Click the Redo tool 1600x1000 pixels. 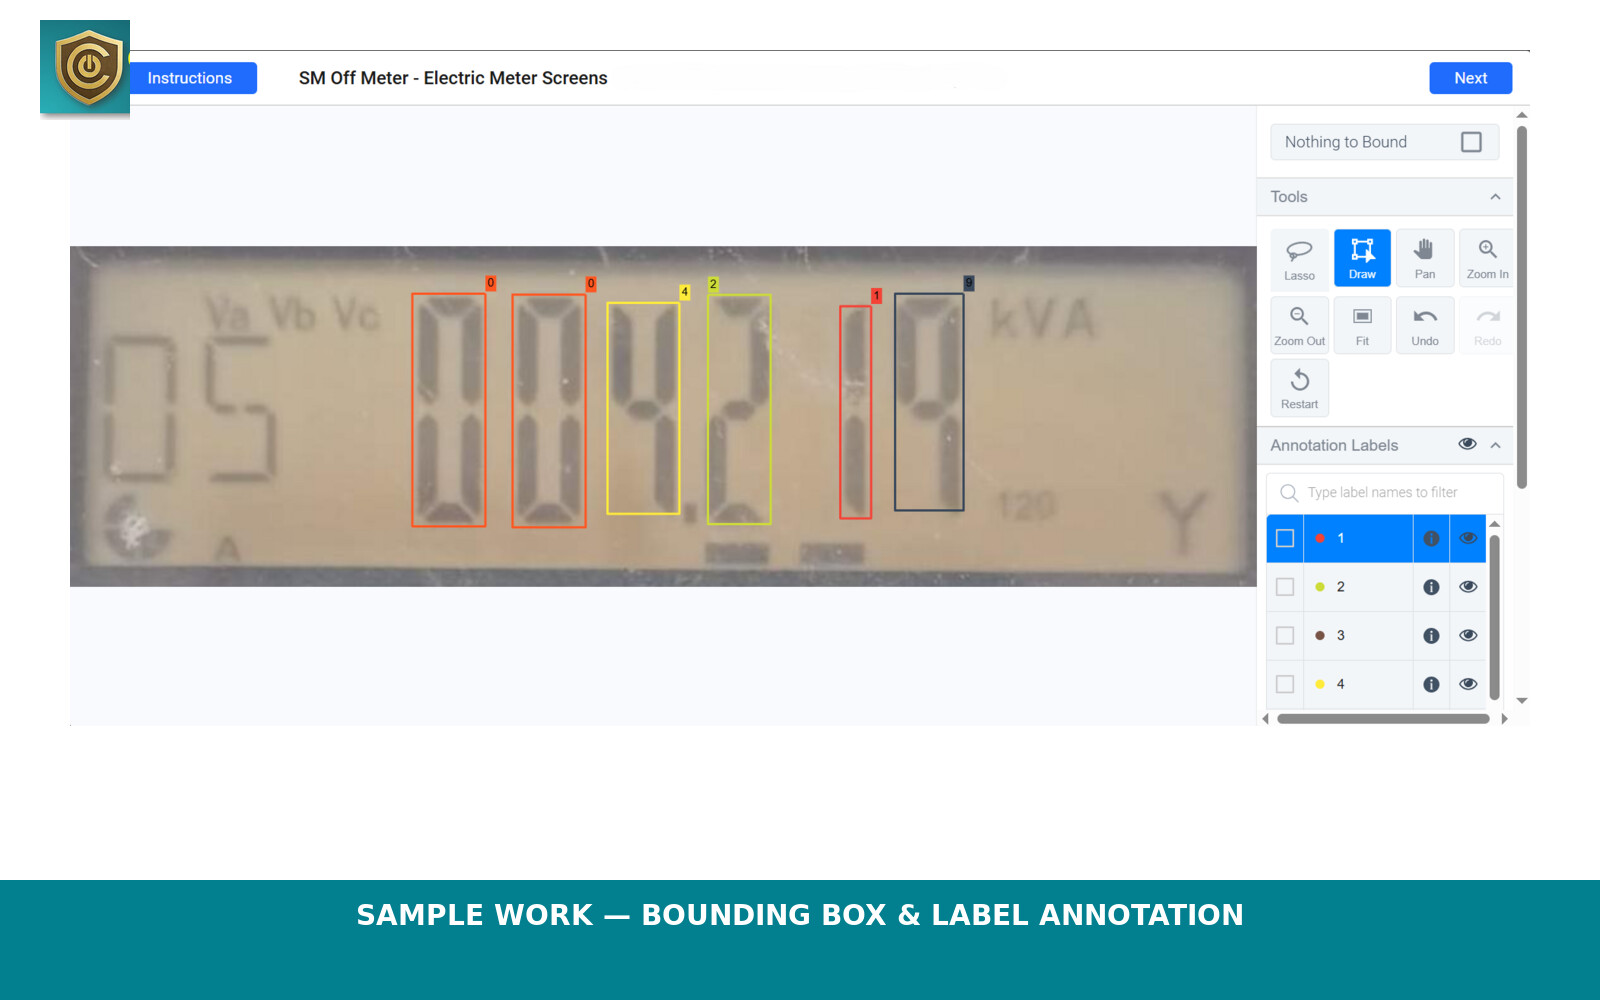(x=1487, y=325)
